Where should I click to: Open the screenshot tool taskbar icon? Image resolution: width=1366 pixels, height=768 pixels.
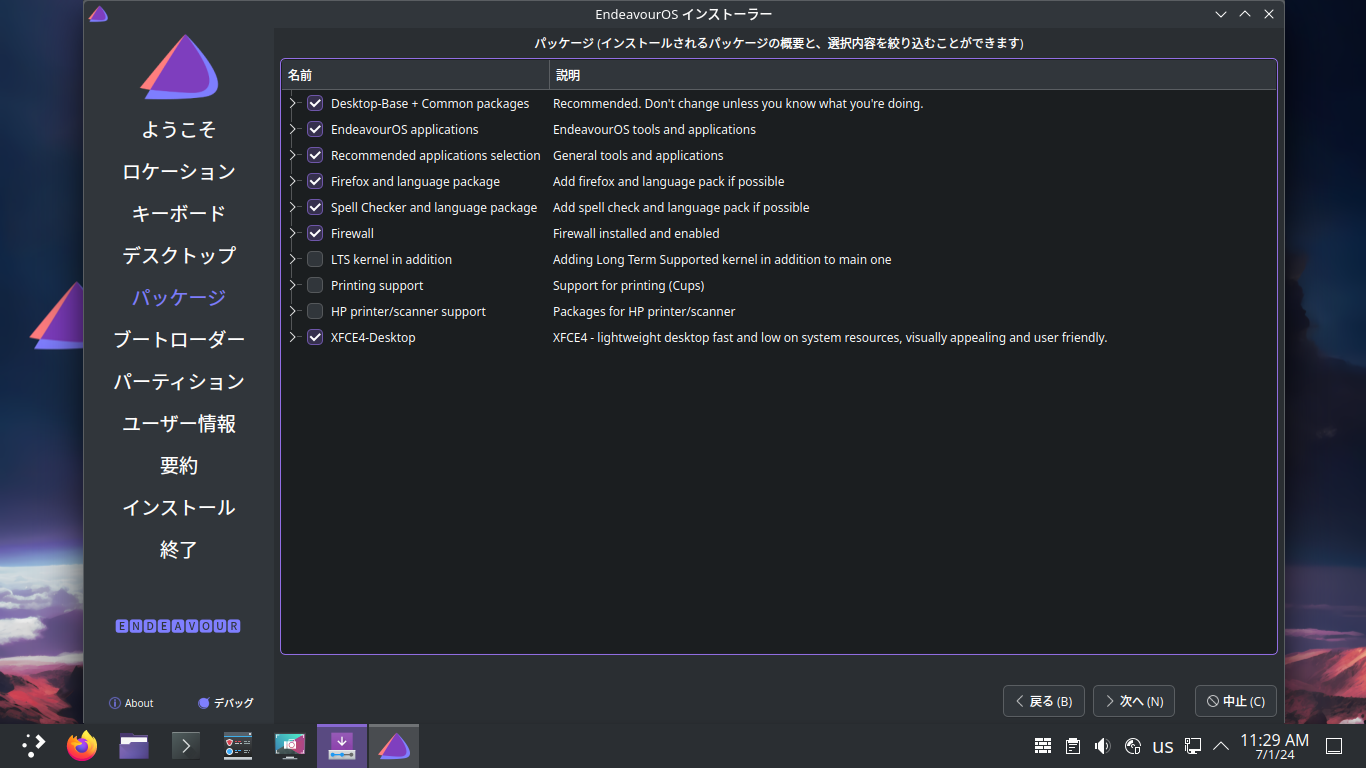pos(290,745)
